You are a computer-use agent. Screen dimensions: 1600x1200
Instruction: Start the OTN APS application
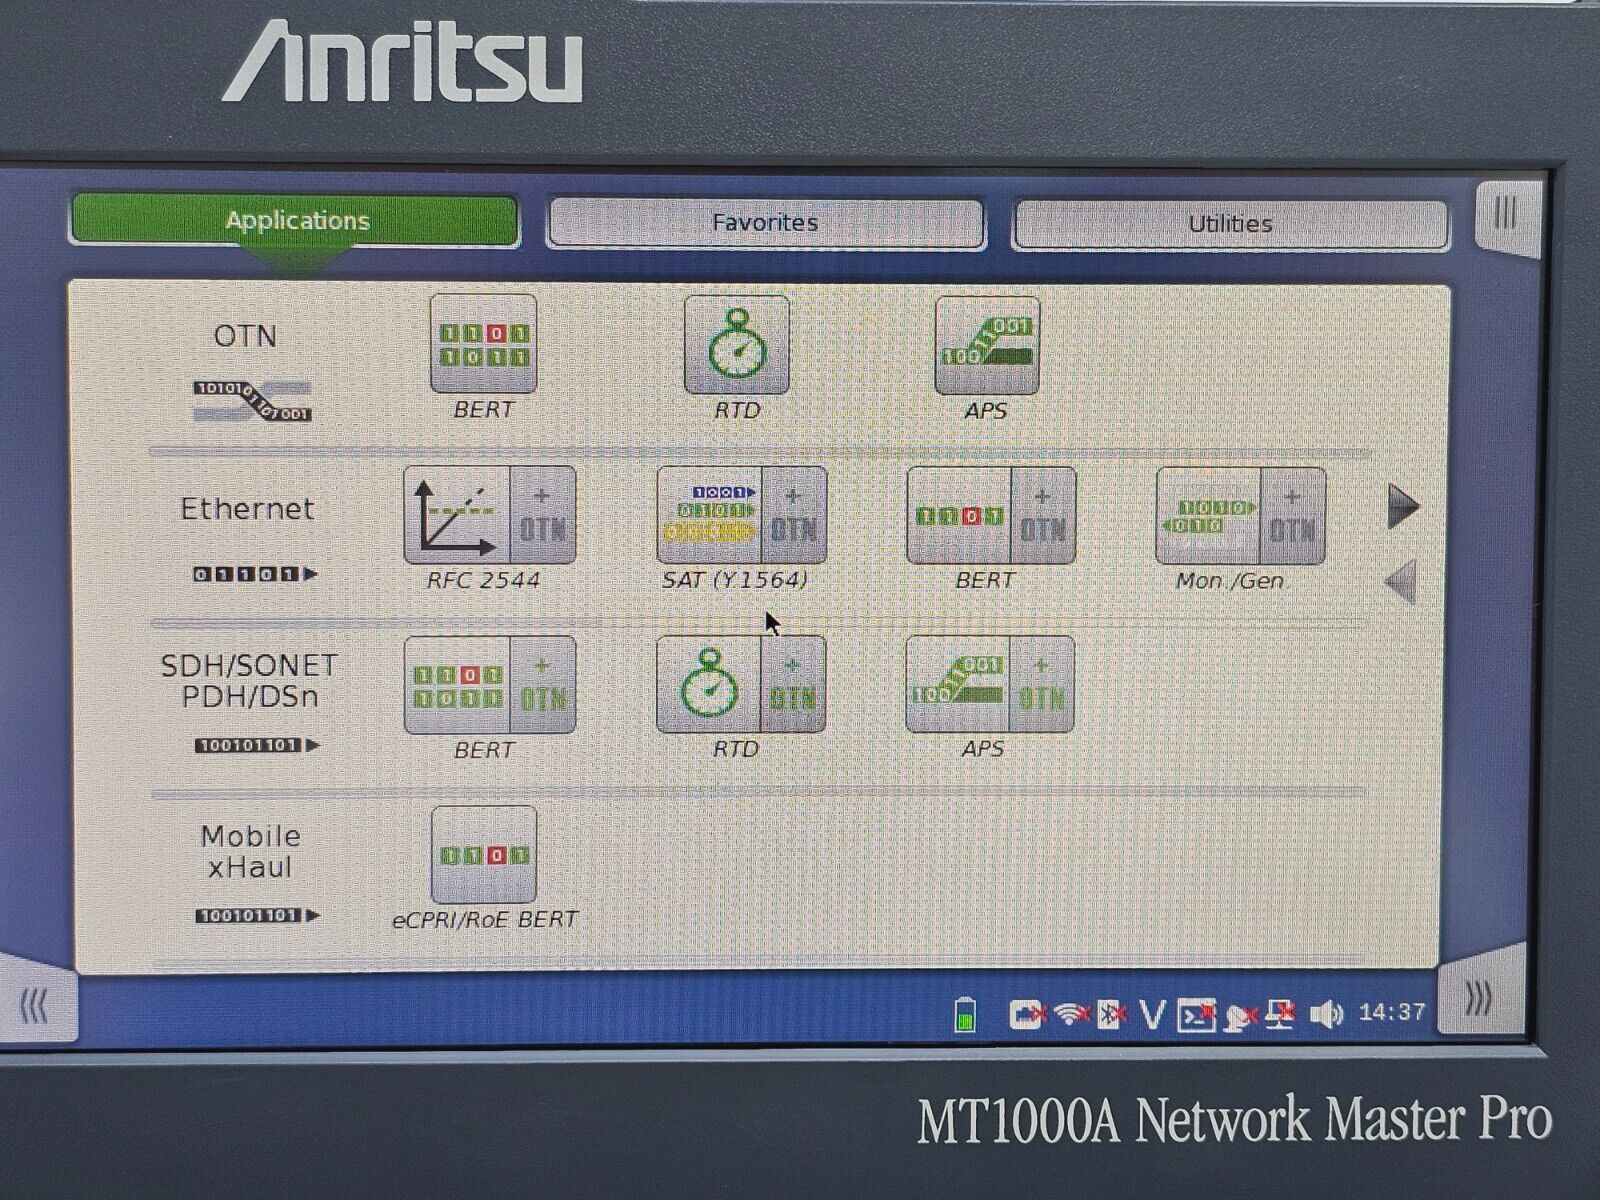[x=990, y=344]
